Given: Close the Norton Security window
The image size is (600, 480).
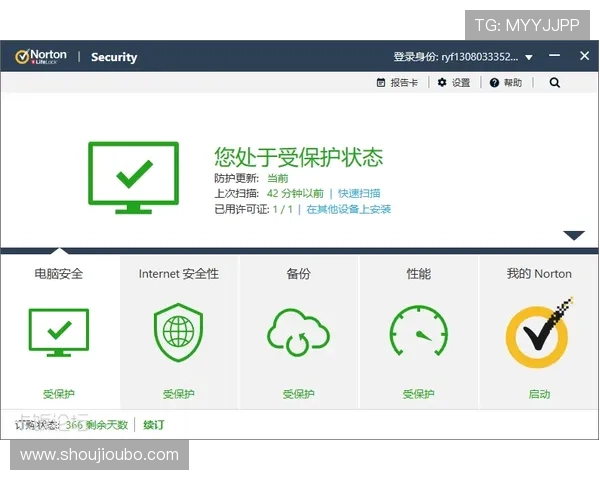Looking at the screenshot, I should pyautogui.click(x=584, y=56).
